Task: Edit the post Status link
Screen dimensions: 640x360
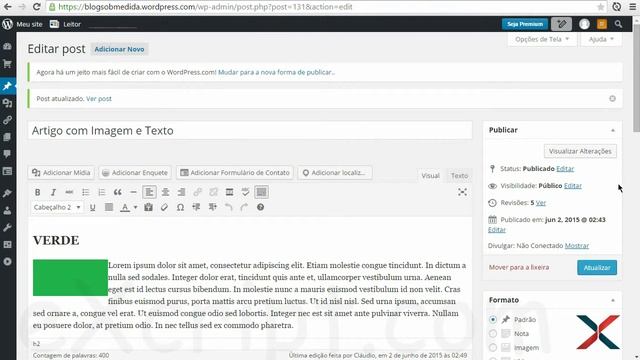Action: coord(565,169)
